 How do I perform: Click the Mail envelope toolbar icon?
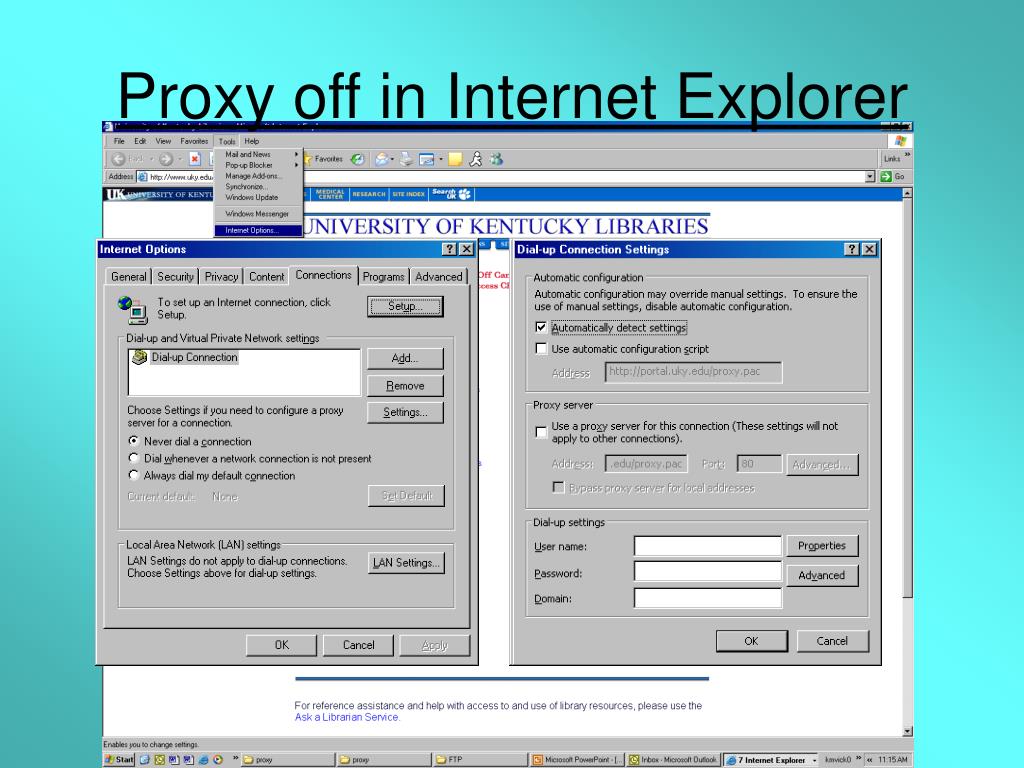(381, 159)
